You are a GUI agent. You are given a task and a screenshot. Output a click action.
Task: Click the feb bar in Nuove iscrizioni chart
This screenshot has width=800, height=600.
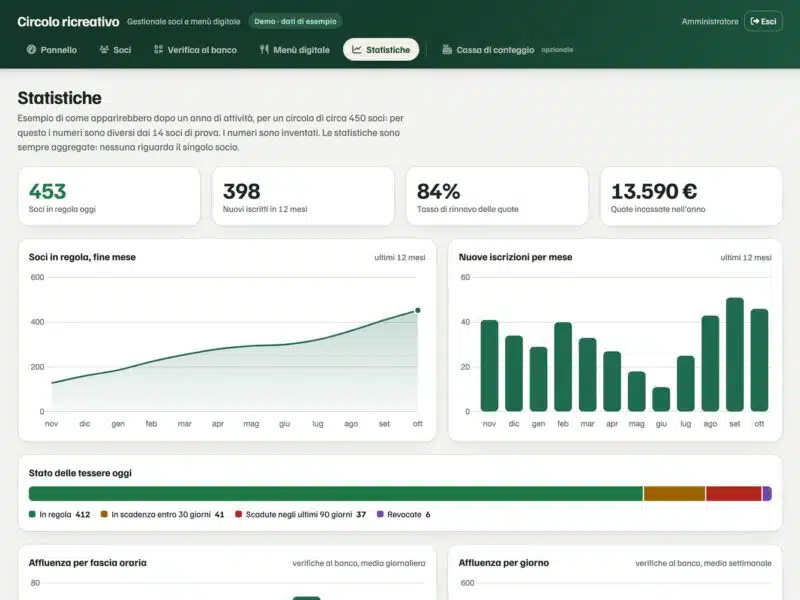[563, 367]
